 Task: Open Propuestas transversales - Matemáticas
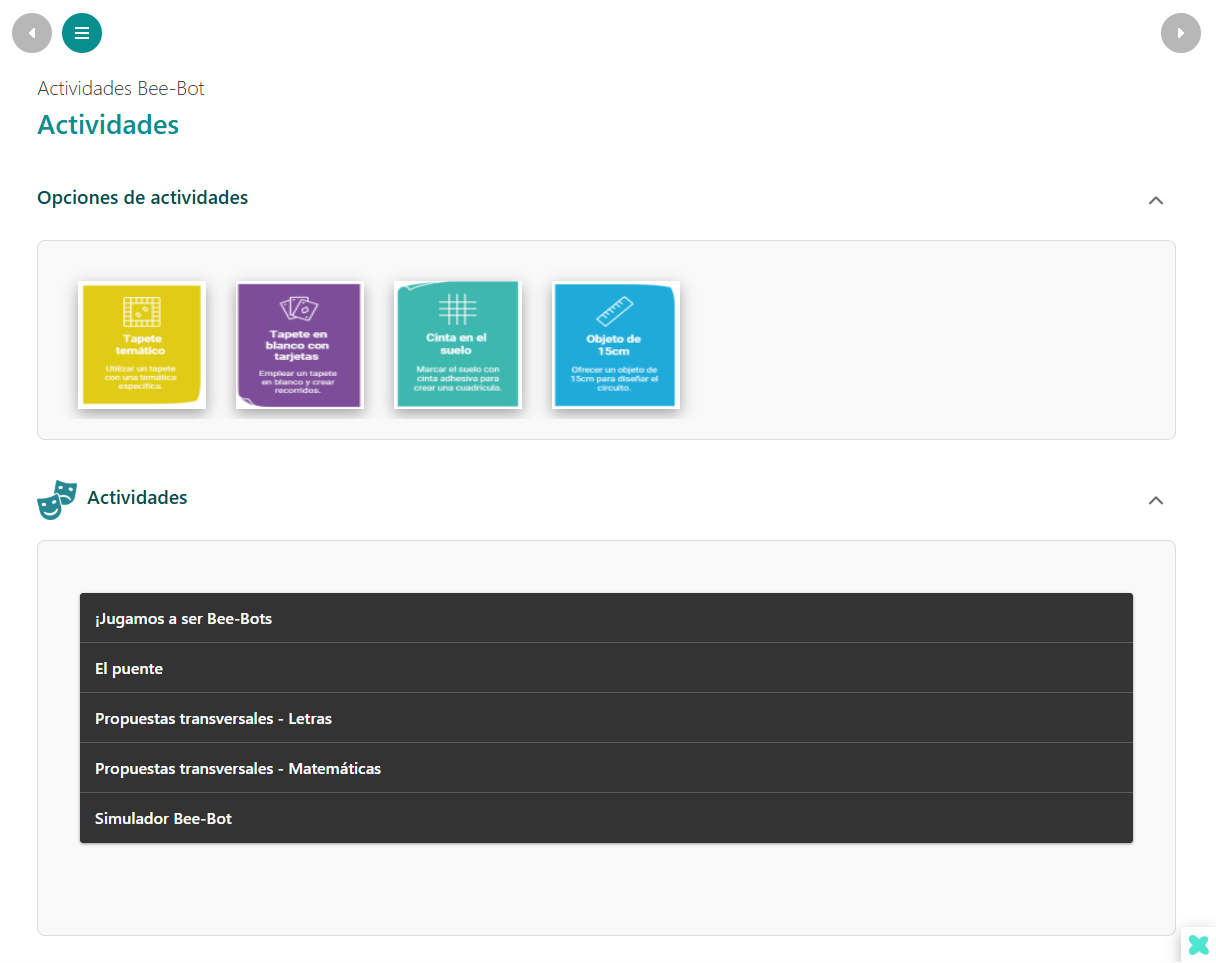pos(606,768)
